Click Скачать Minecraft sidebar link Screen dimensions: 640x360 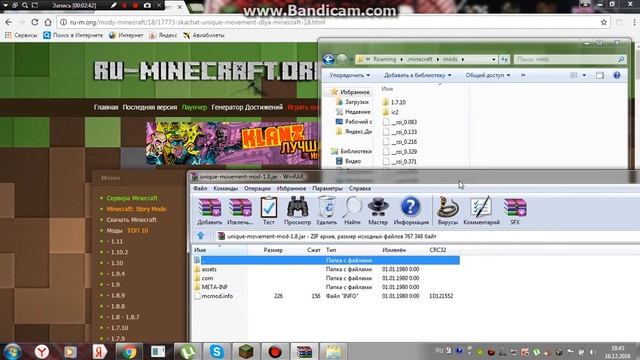pyautogui.click(x=131, y=220)
